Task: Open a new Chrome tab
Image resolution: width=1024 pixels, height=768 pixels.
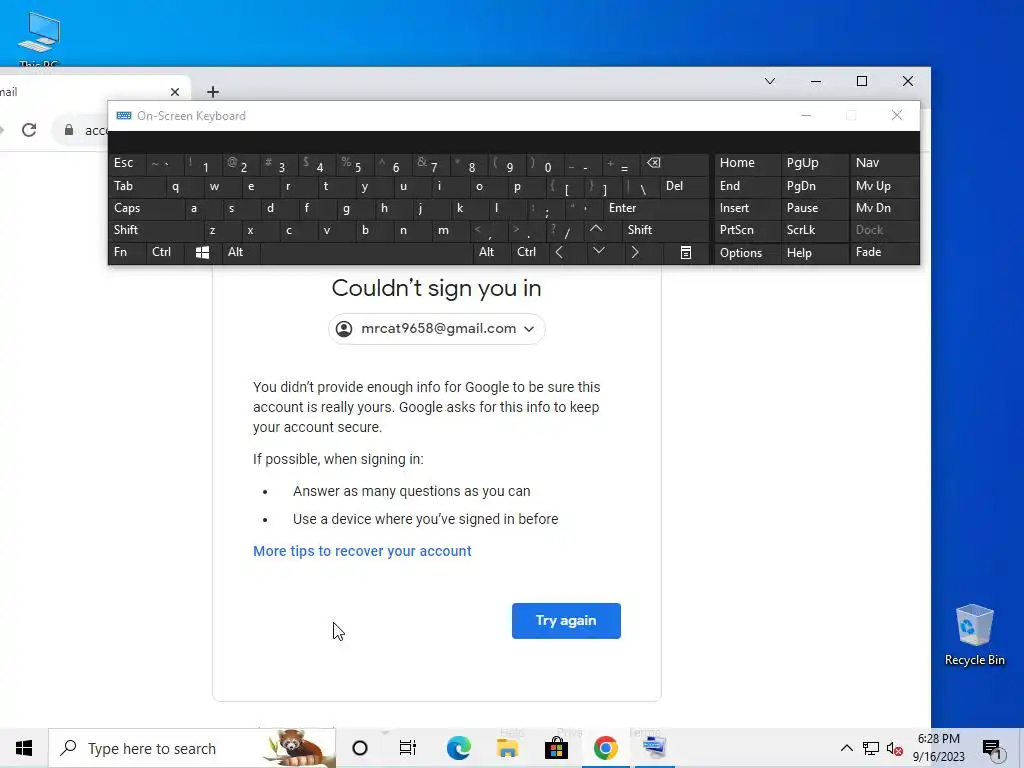Action: pyautogui.click(x=213, y=92)
